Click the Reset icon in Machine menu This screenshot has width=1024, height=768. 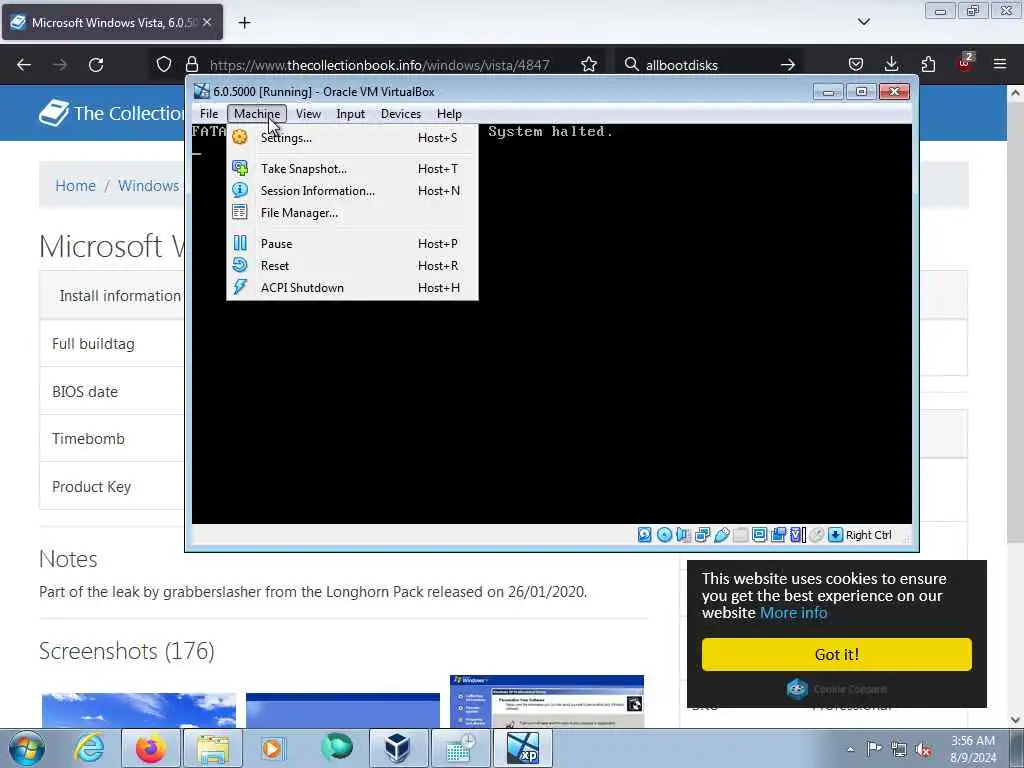click(x=240, y=265)
